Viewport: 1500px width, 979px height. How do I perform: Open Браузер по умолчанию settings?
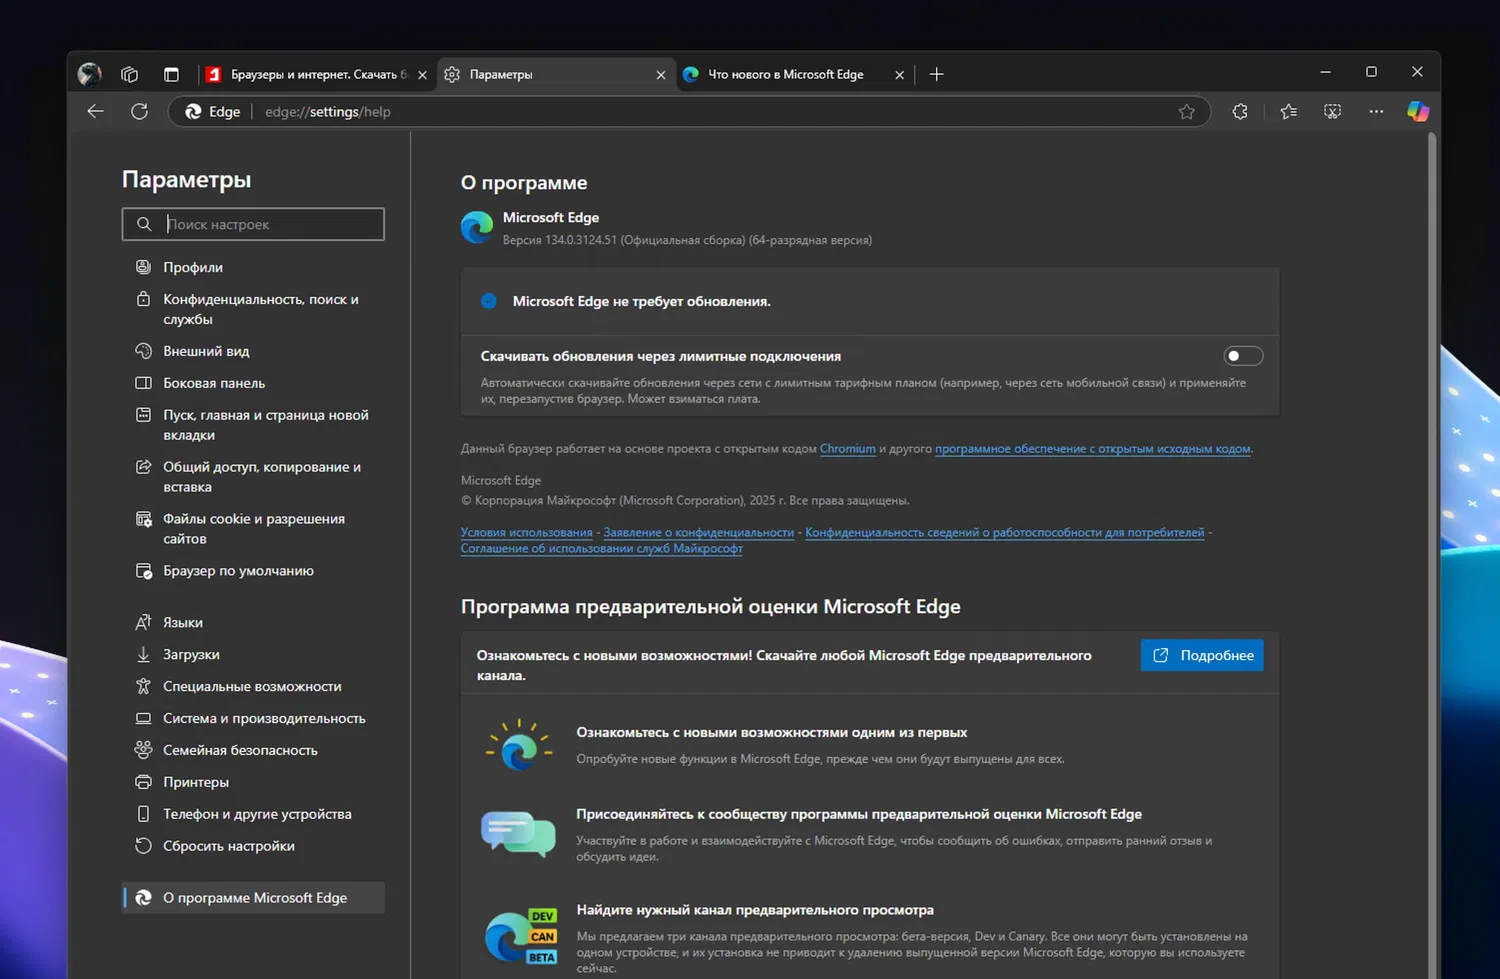click(254, 571)
